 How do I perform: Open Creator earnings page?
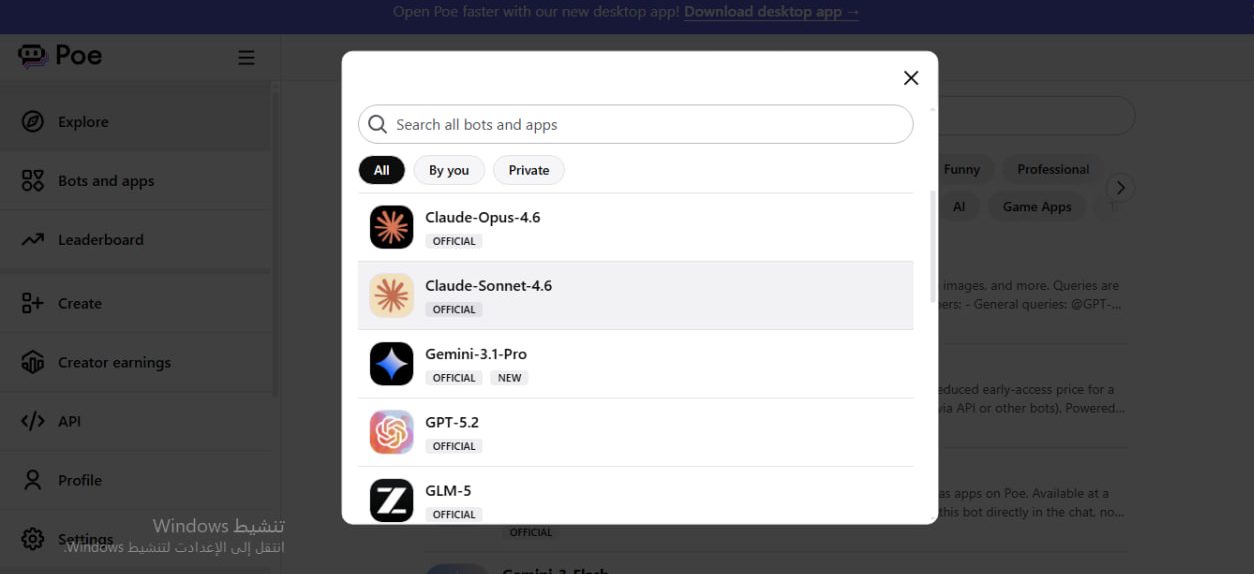[x=114, y=362]
